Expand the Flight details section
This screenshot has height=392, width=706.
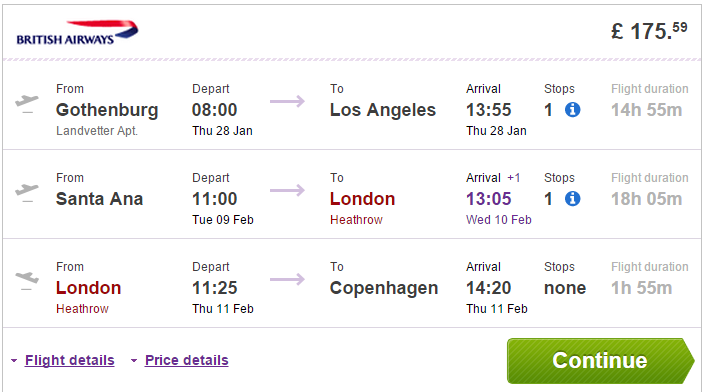click(x=69, y=360)
